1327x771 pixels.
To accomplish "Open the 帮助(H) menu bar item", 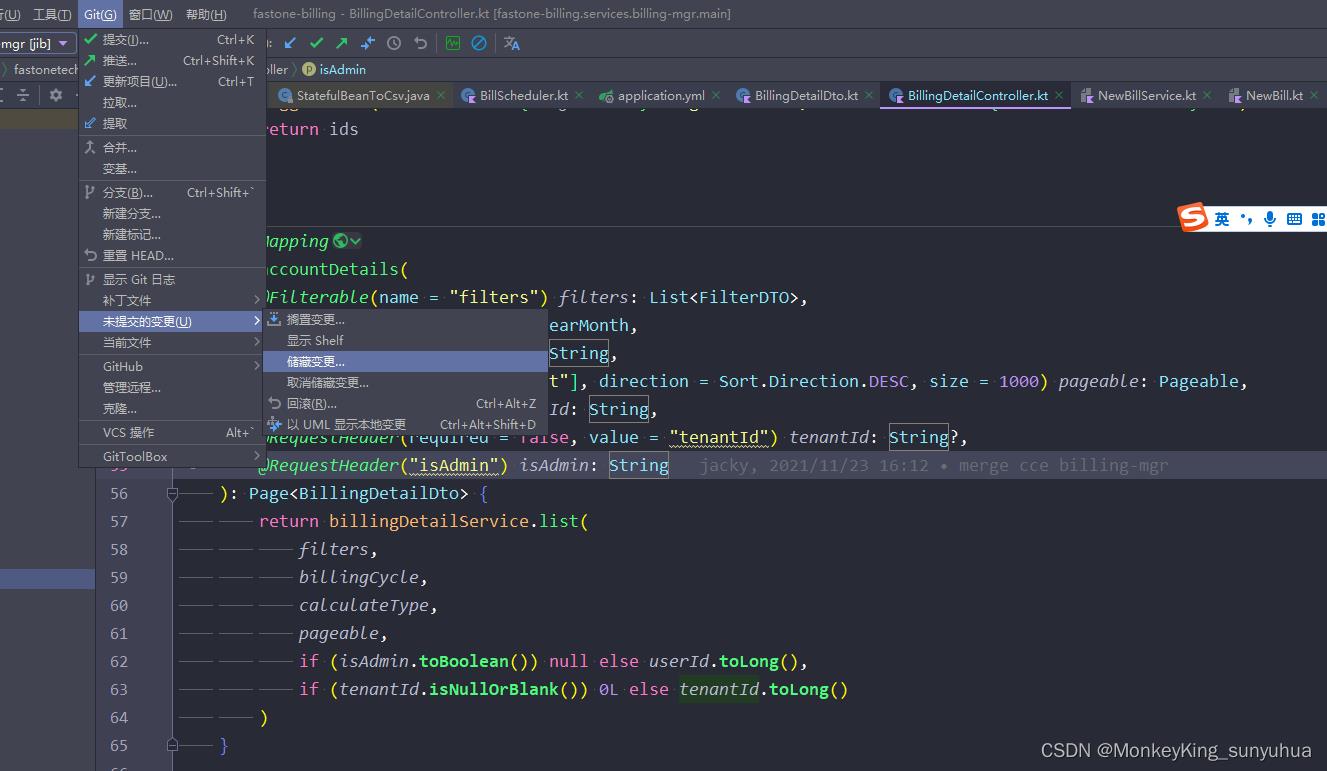I will click(205, 14).
